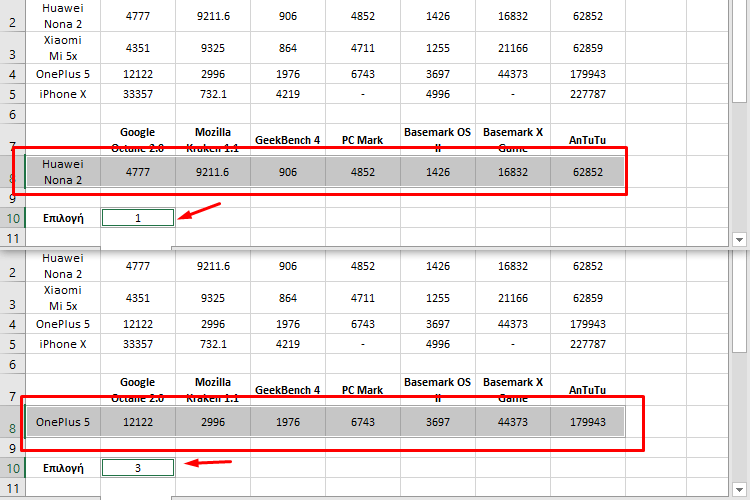Select row header 4 in the upper sheet
The width and height of the screenshot is (750, 500).
click(x=12, y=74)
